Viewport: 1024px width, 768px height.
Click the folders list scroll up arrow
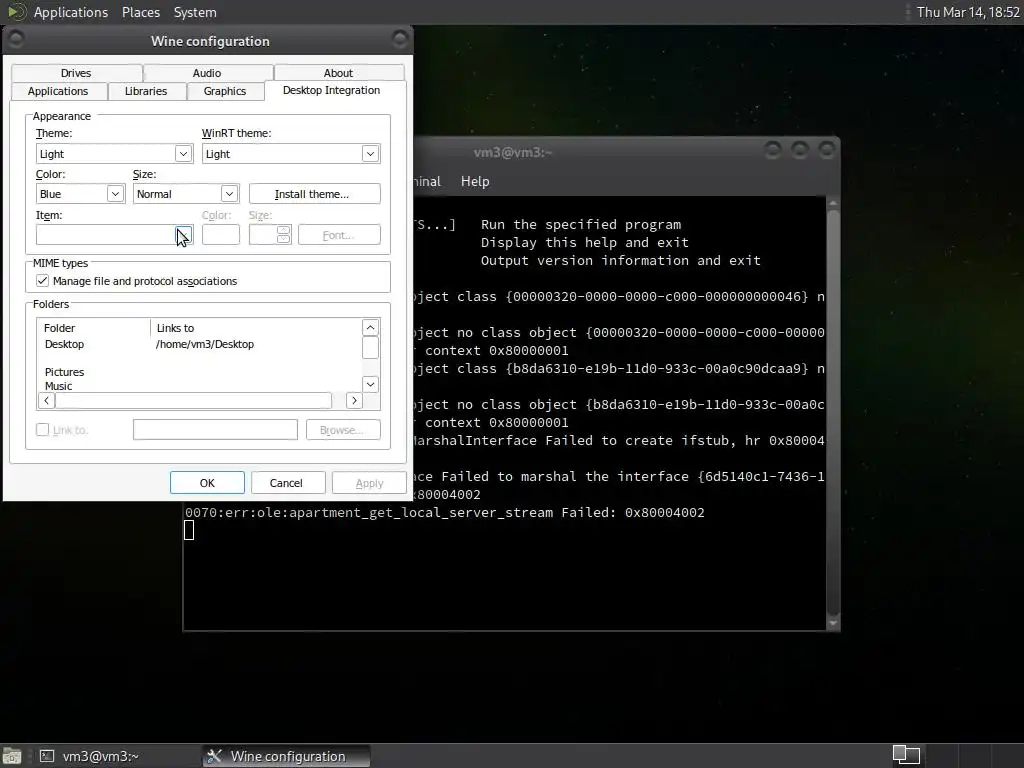tap(370, 328)
